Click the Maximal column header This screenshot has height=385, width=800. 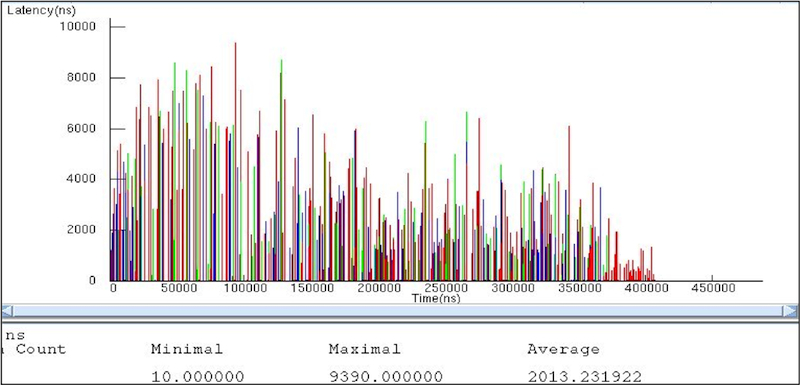pyautogui.click(x=365, y=349)
